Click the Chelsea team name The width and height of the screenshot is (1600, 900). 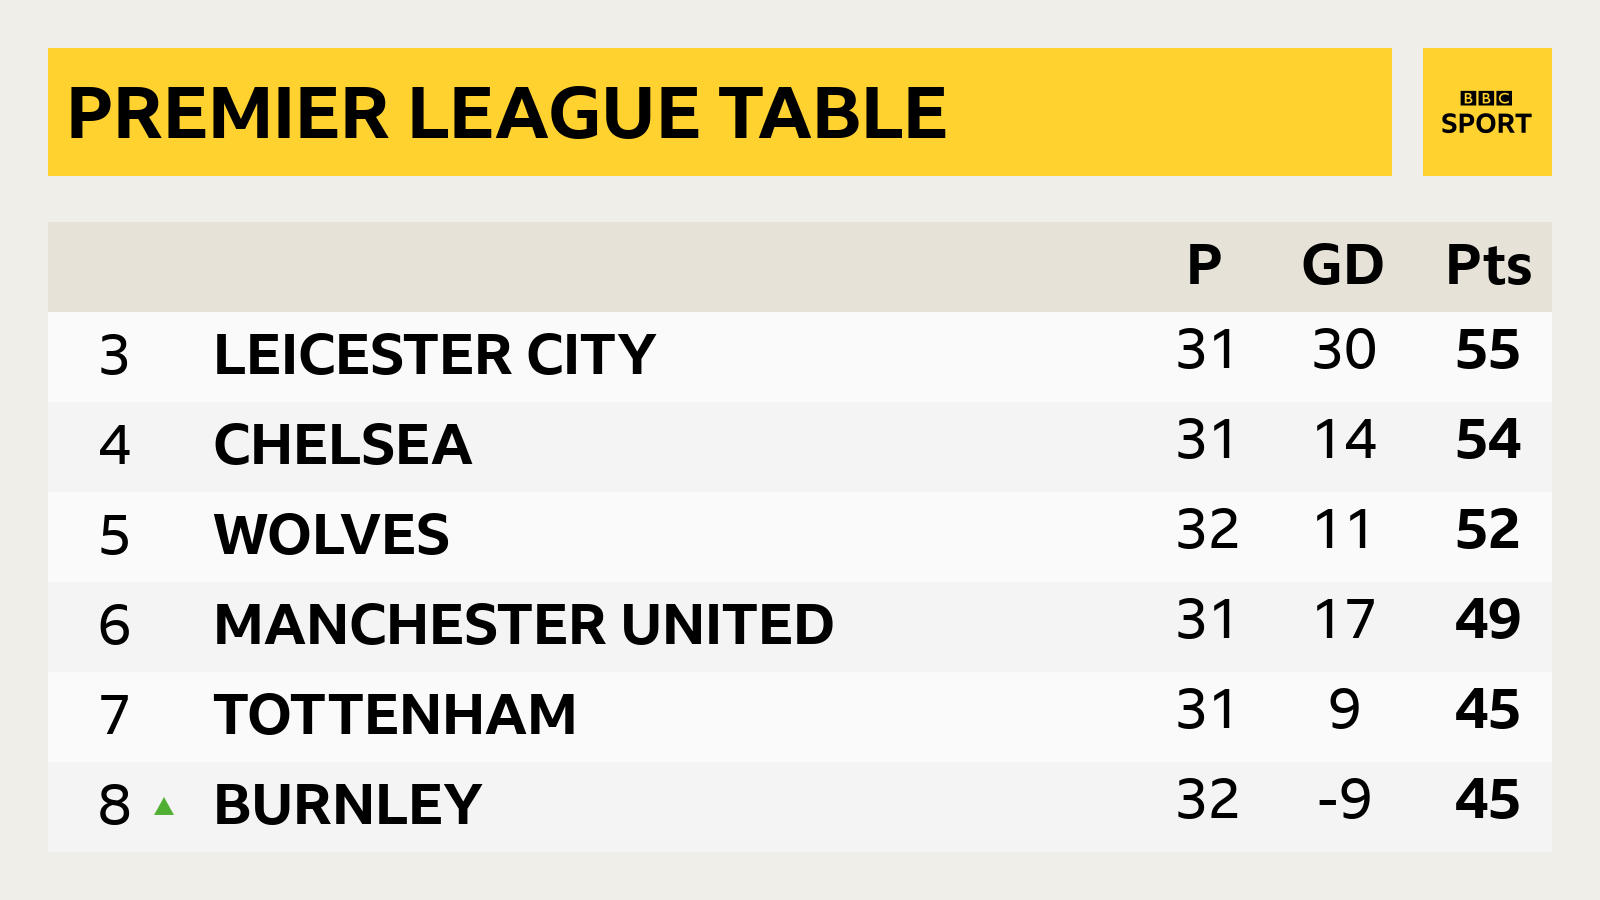(342, 445)
